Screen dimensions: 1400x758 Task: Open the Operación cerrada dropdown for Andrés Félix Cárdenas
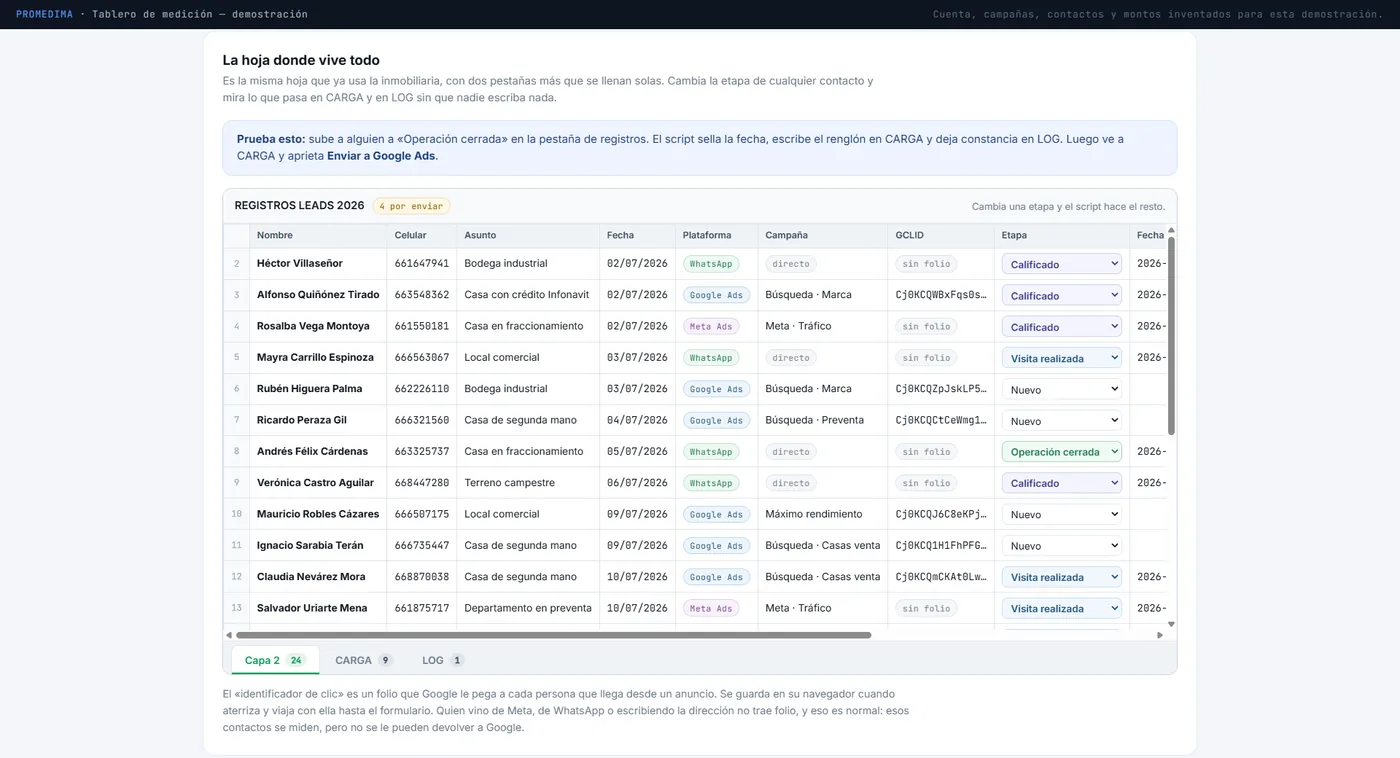(1061, 451)
